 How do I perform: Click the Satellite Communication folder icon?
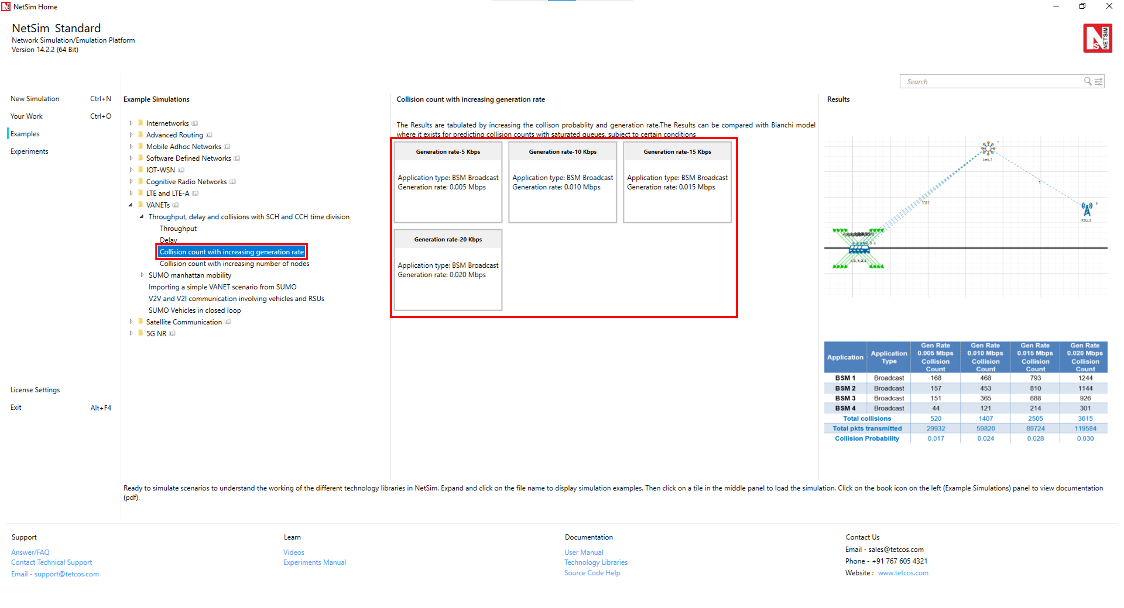(140, 322)
